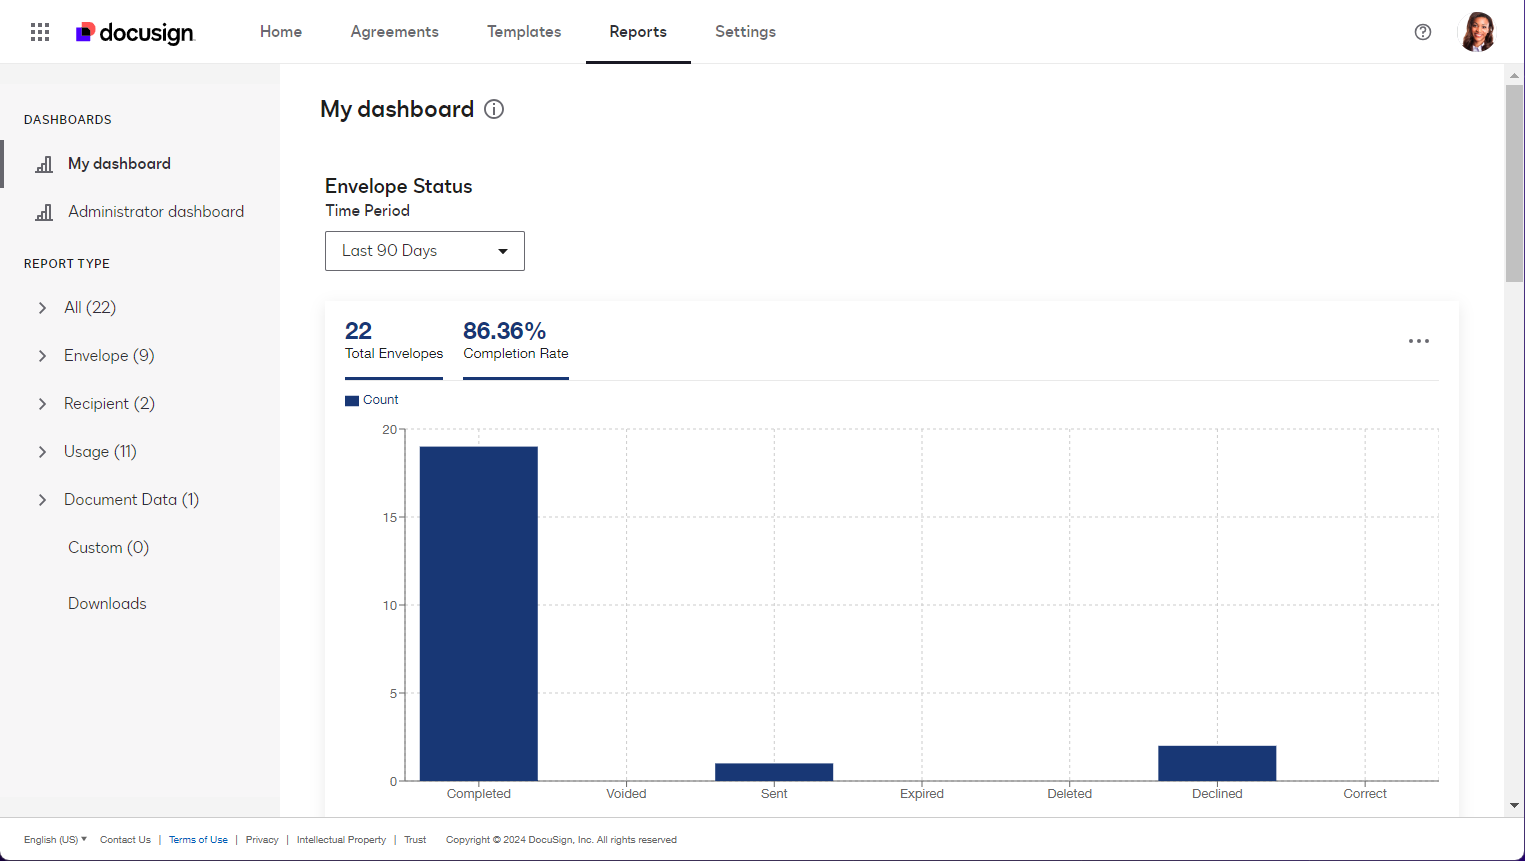The height and width of the screenshot is (861, 1525).
Task: Open the My dashboard info tooltip icon
Action: 494,109
